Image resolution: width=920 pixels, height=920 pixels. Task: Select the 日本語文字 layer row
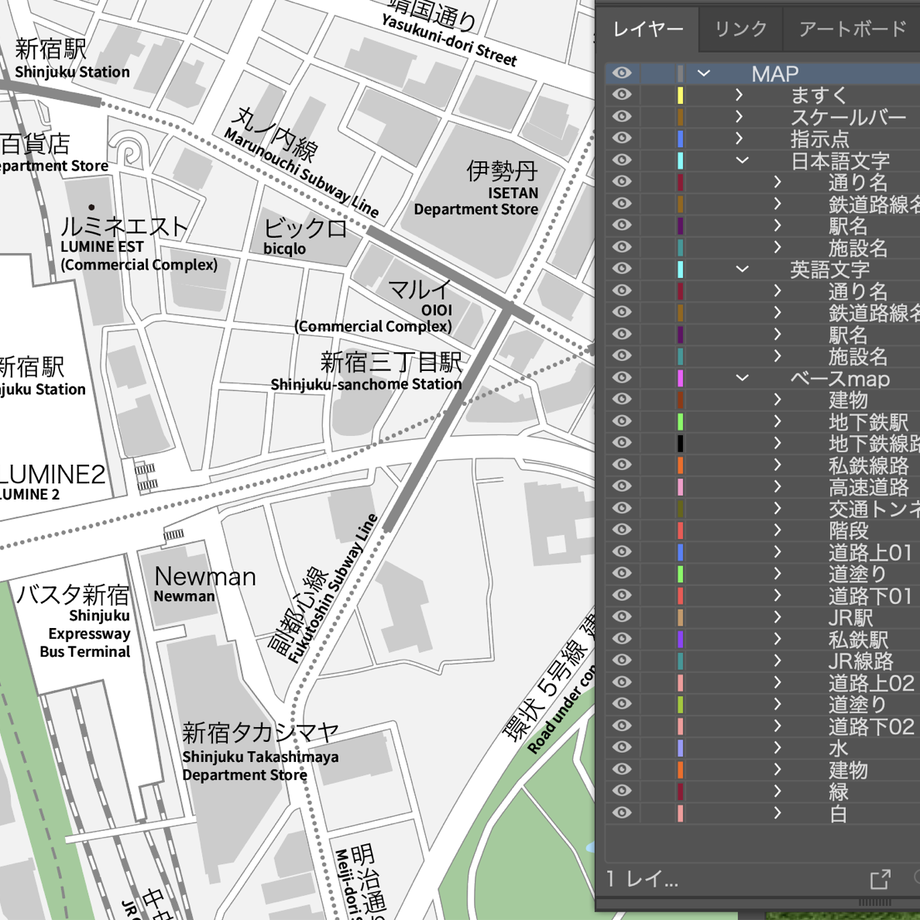pyautogui.click(x=762, y=160)
